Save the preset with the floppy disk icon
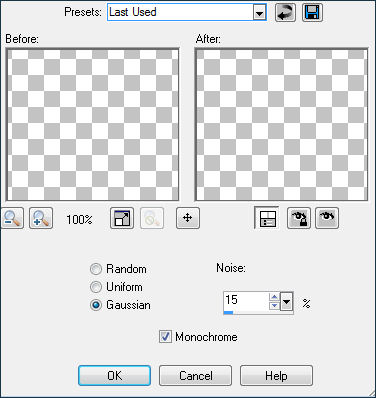 tap(312, 13)
